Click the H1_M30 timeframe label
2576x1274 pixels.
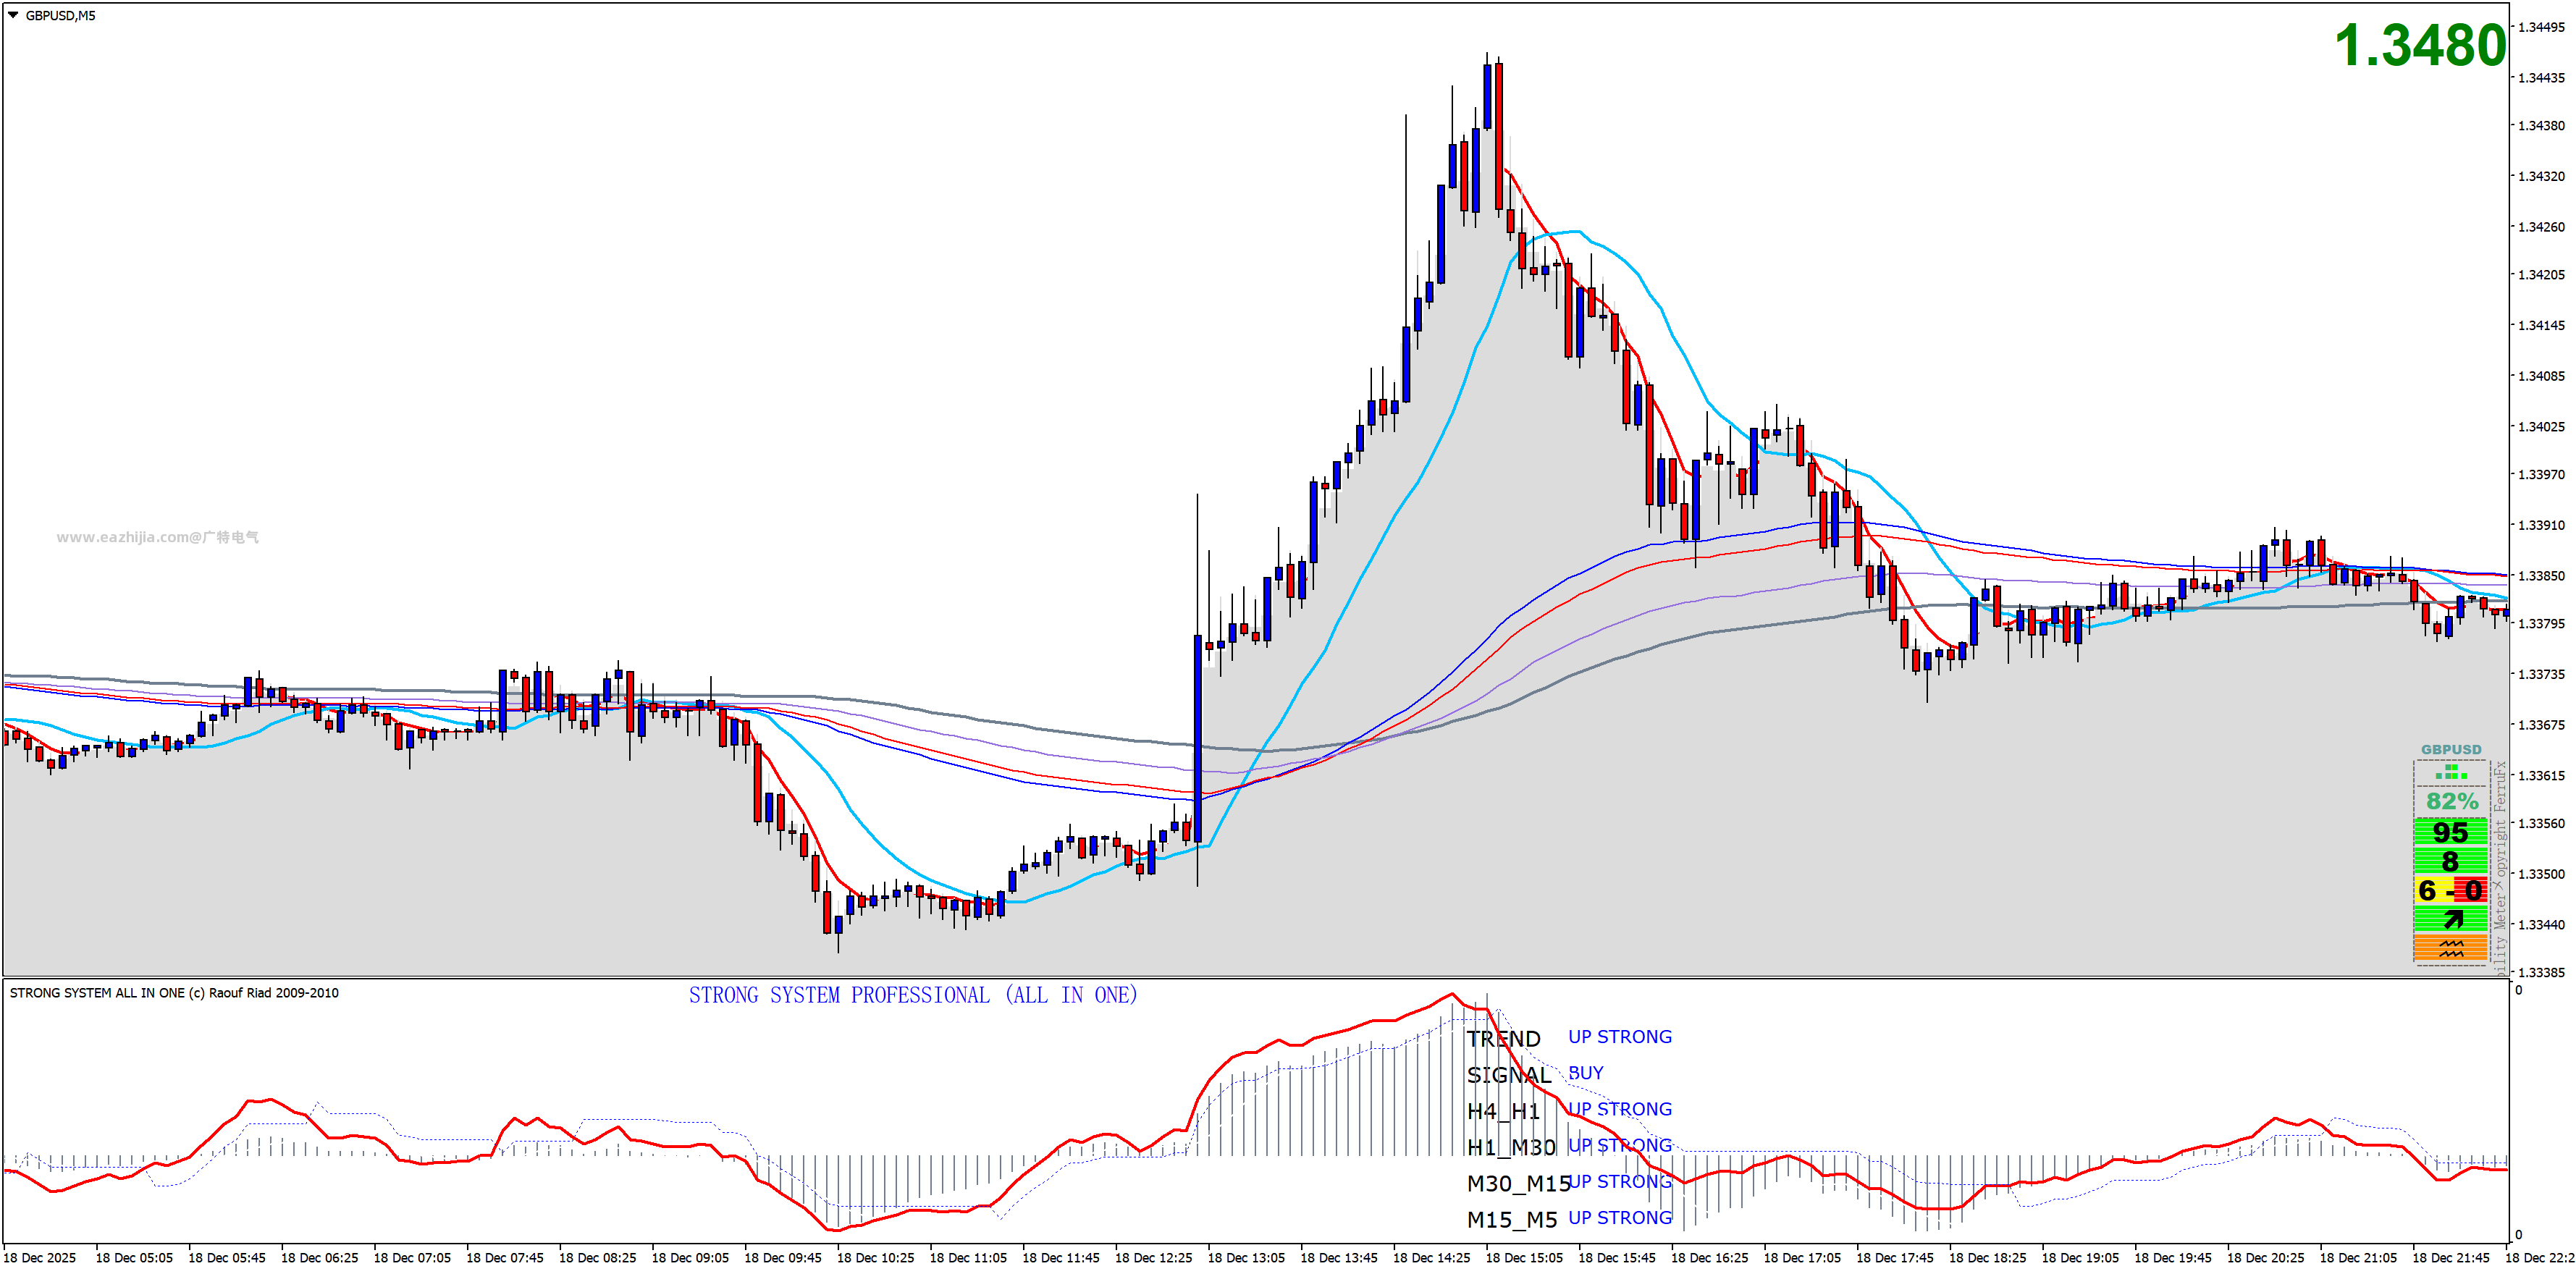pyautogui.click(x=1511, y=1147)
